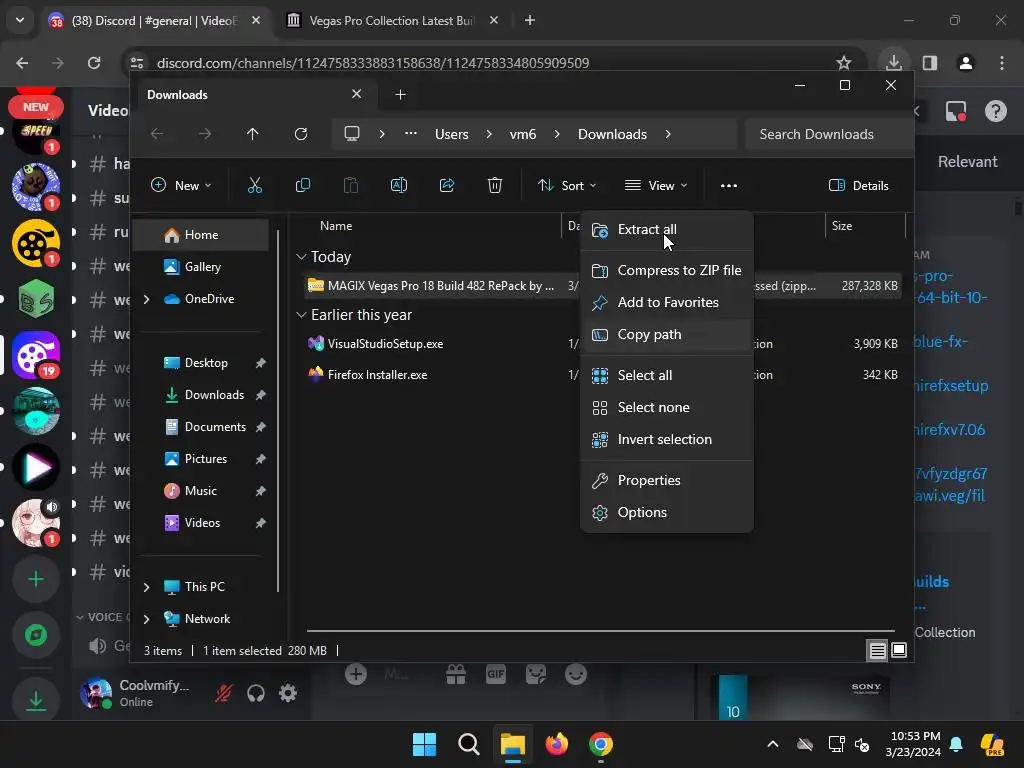Reload the Discord page in Chrome
Image resolution: width=1024 pixels, height=768 pixels.
pos(94,63)
